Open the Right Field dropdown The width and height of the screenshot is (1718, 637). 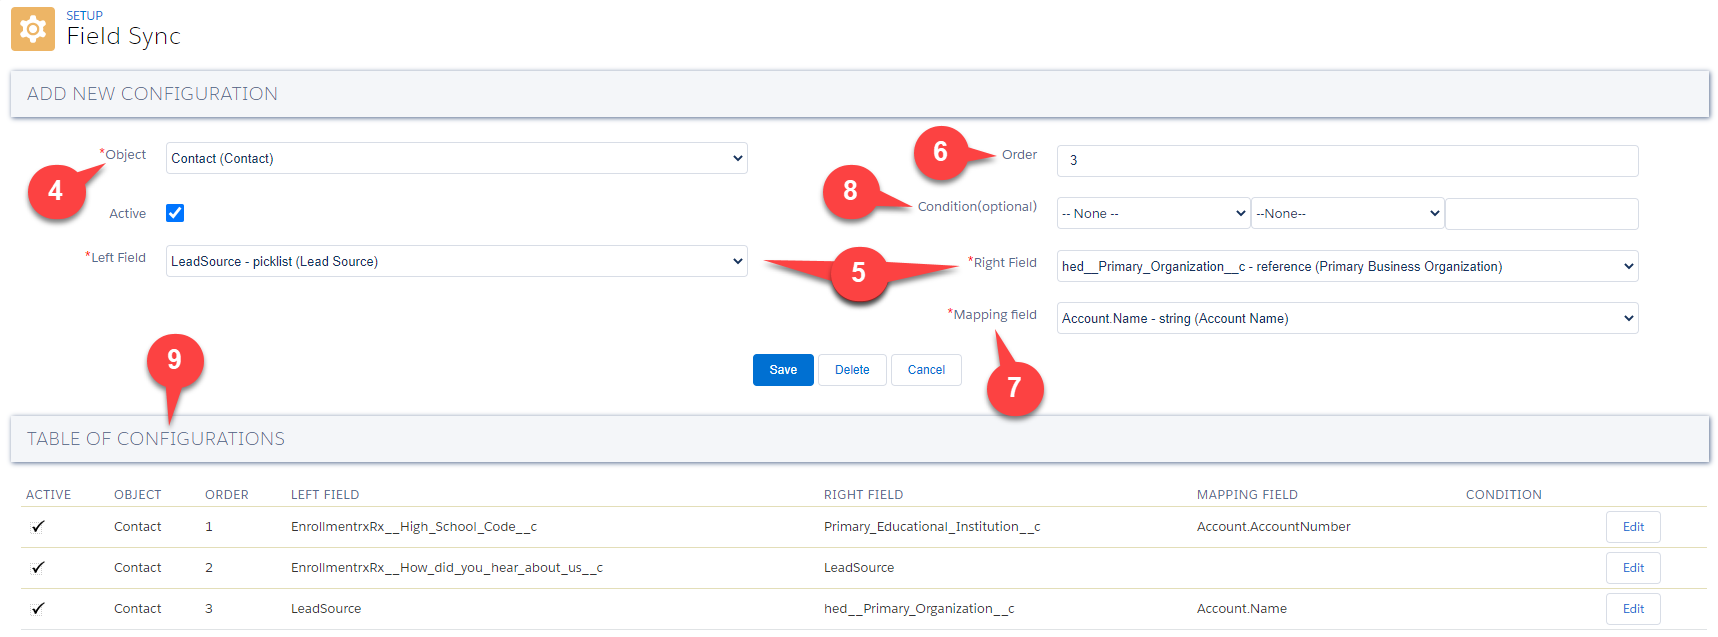1347,266
